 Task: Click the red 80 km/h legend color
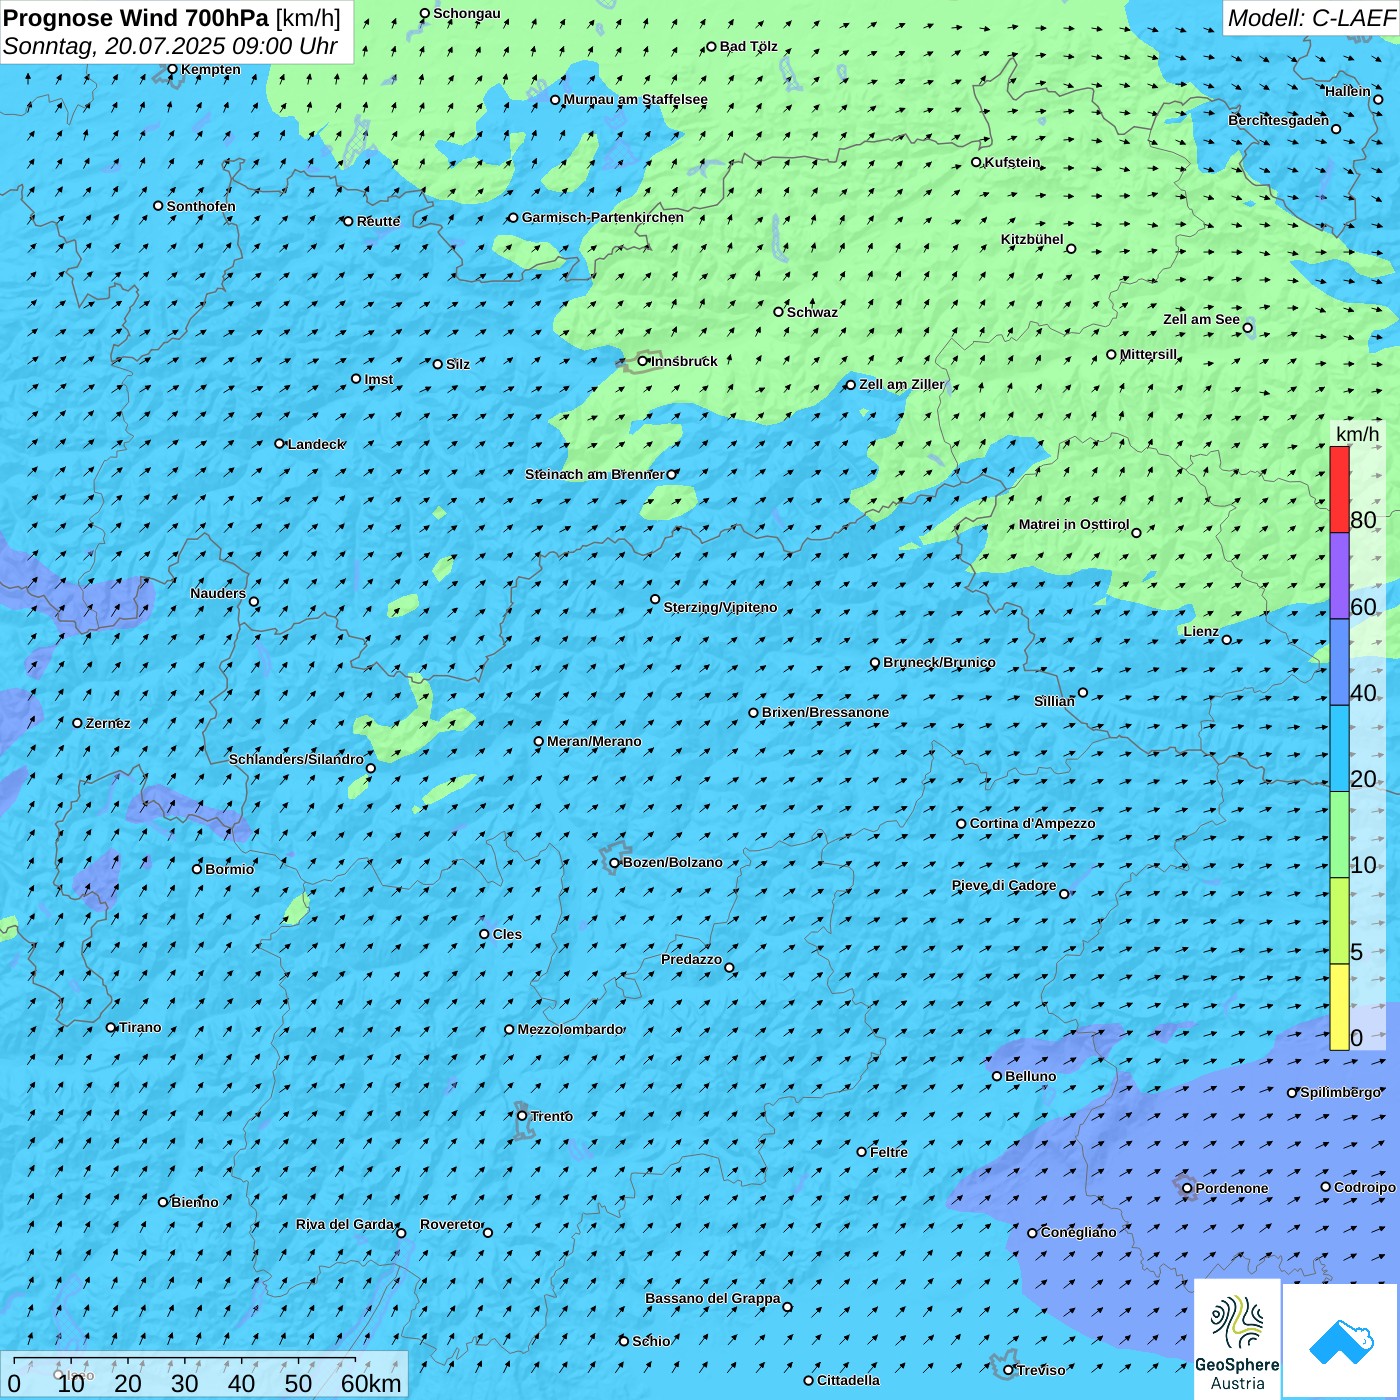[1339, 489]
